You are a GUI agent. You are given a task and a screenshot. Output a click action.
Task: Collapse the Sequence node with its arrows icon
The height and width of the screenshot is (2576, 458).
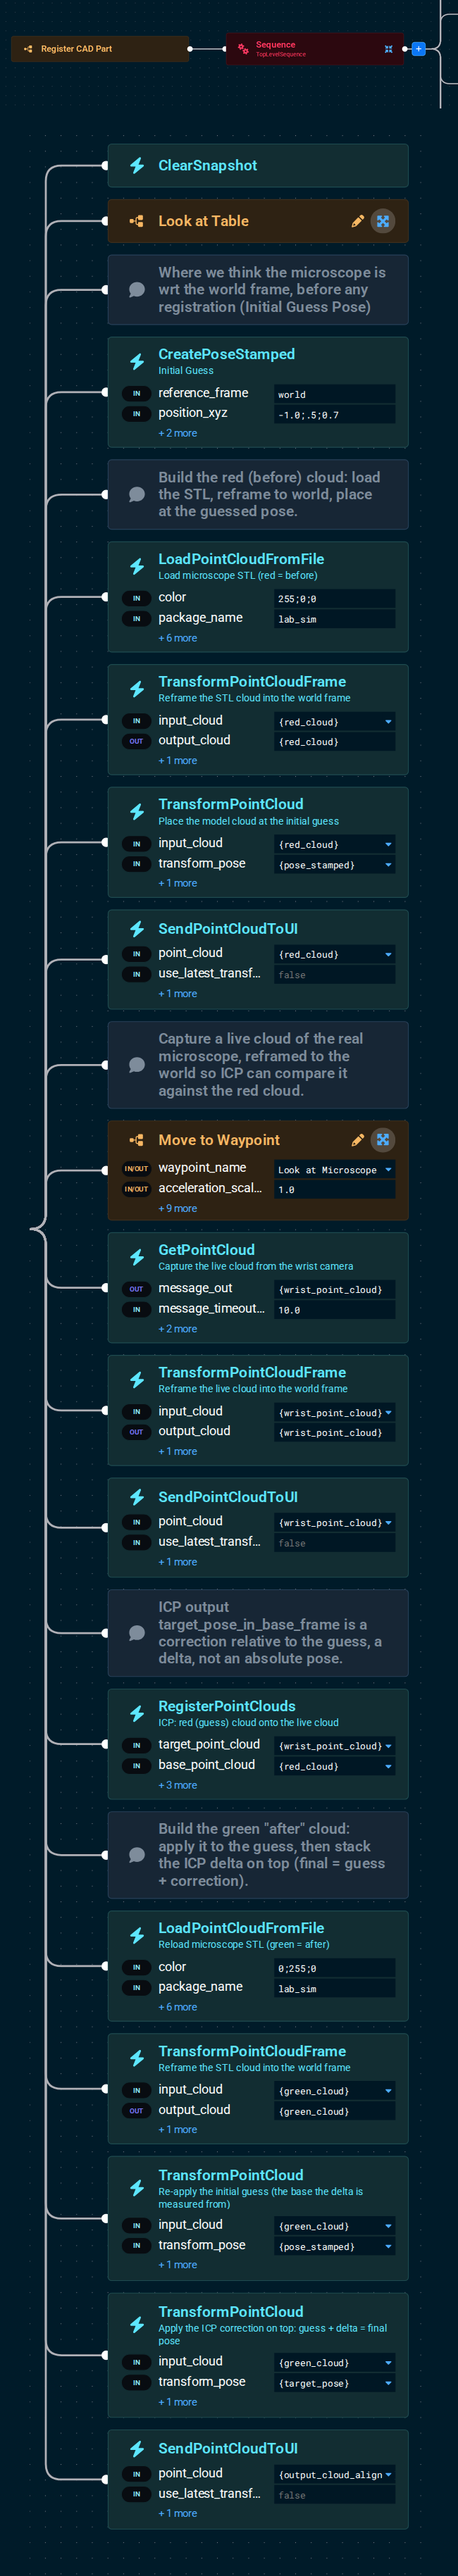coord(389,48)
